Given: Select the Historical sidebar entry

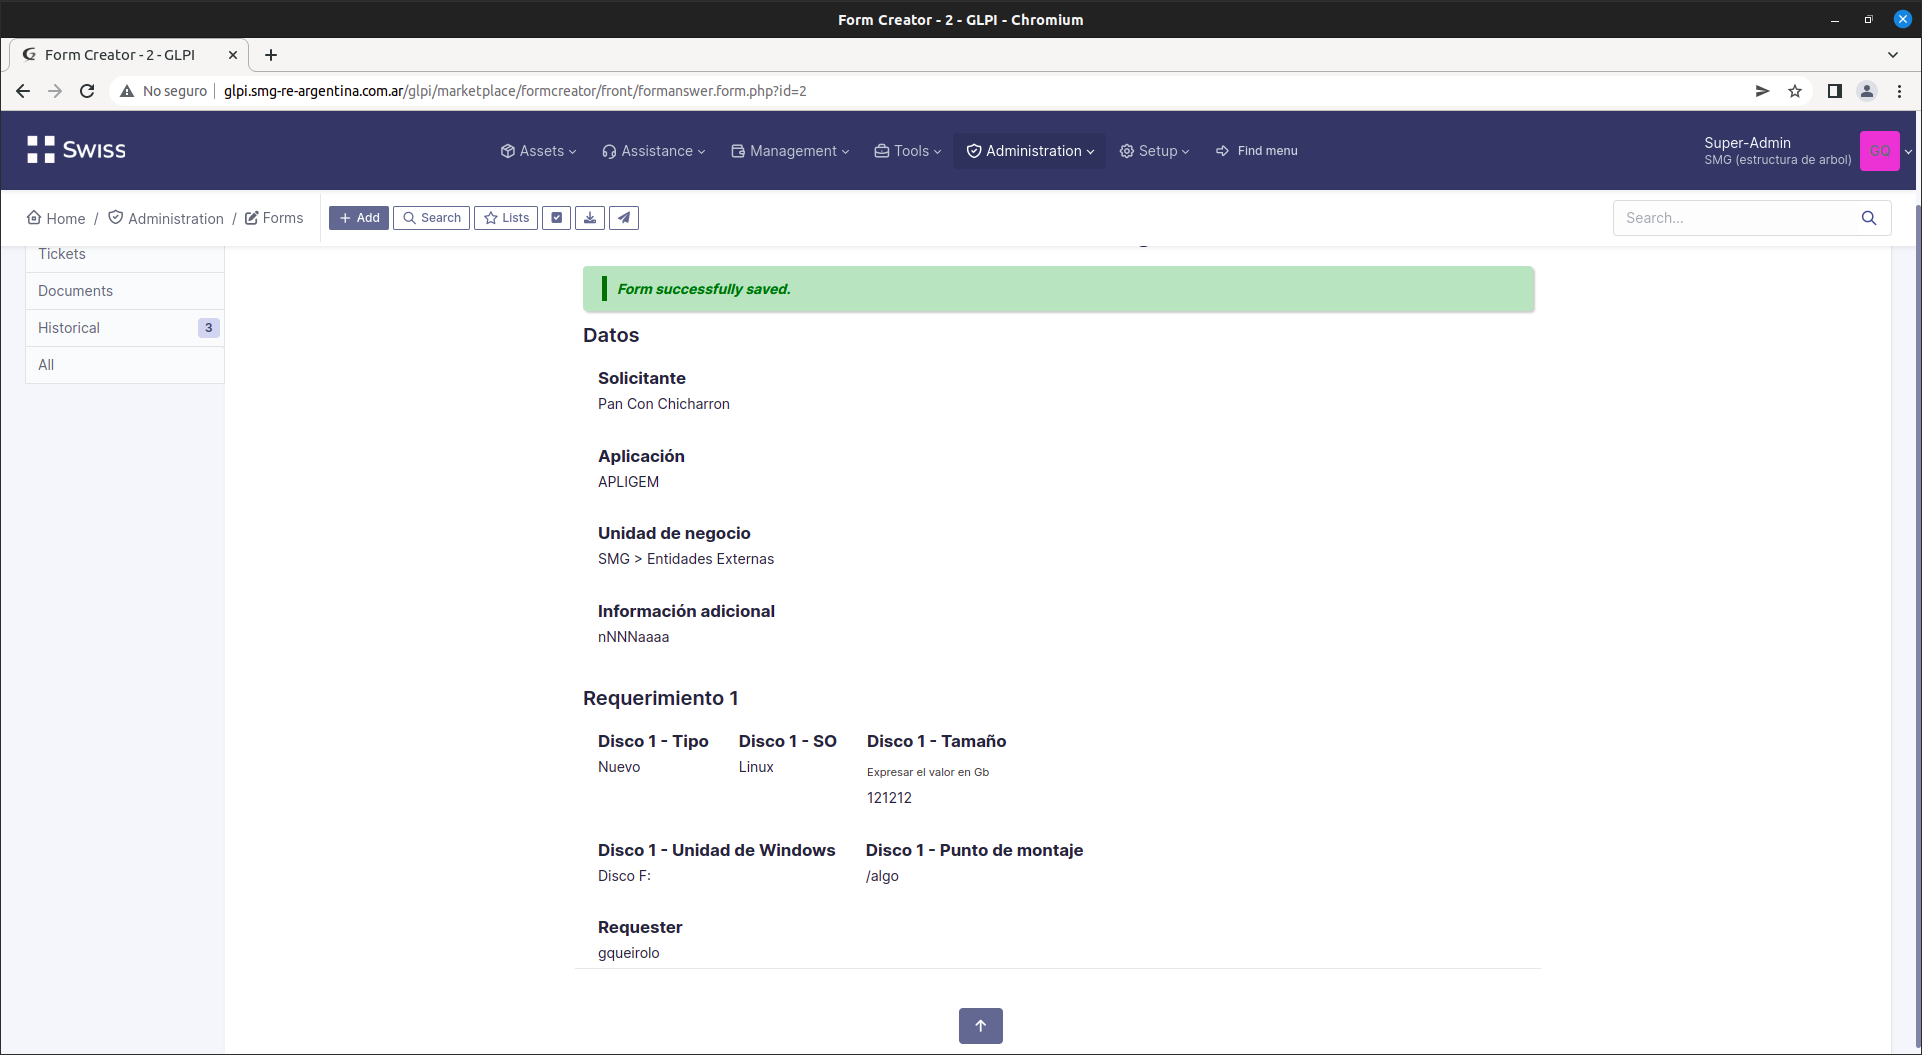Looking at the screenshot, I should click(69, 327).
